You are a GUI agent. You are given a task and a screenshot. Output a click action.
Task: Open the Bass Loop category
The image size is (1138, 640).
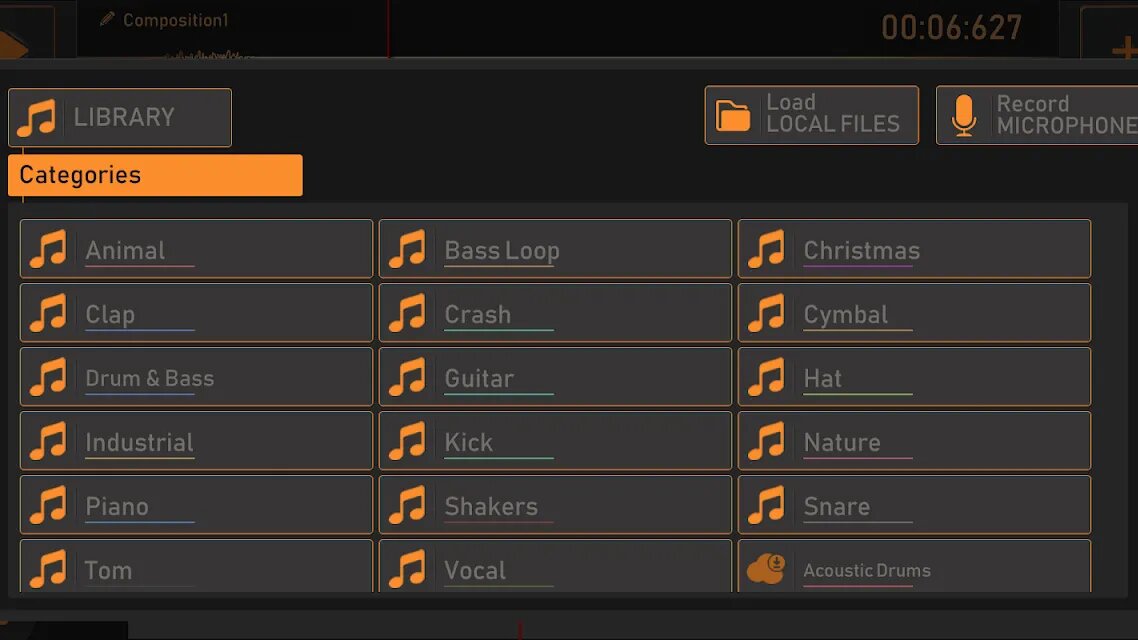tap(555, 249)
